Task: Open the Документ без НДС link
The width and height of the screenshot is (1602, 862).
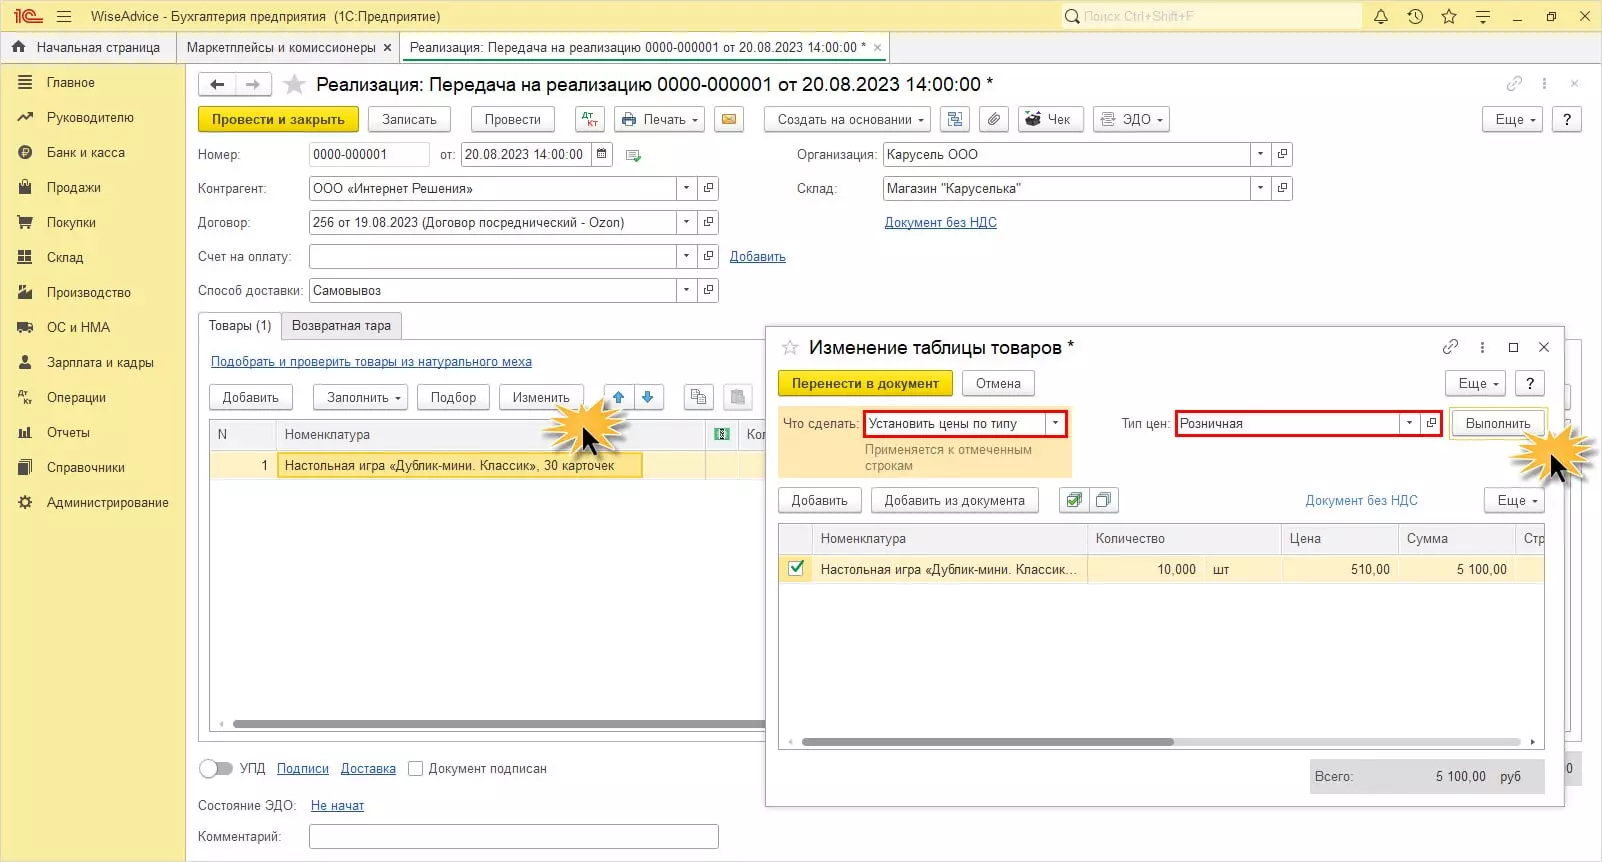Action: click(940, 222)
